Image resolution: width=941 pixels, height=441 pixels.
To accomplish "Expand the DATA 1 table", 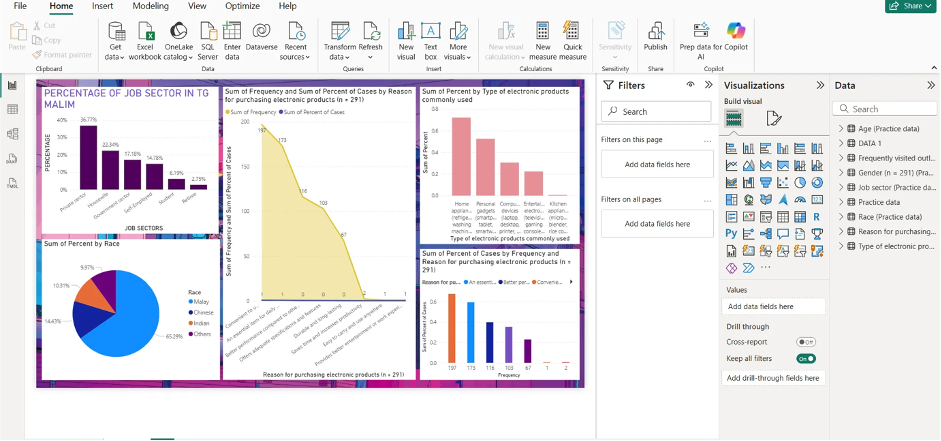I will [841, 143].
